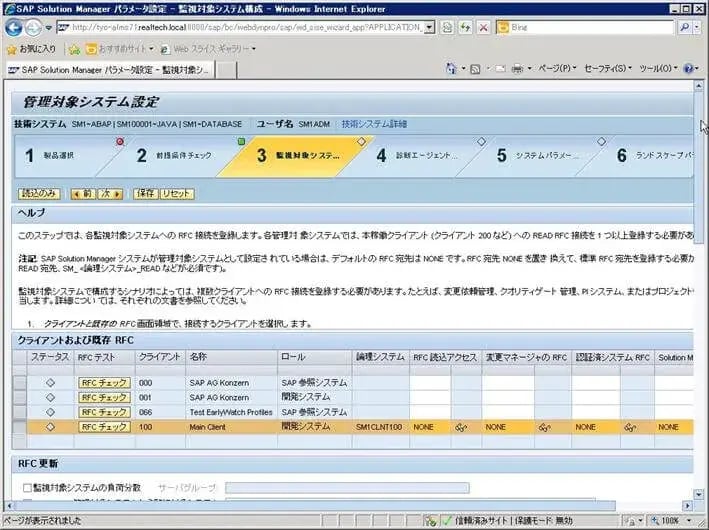Click the home icon in command bar
Viewport: 709px width, 530px height.
pos(451,69)
